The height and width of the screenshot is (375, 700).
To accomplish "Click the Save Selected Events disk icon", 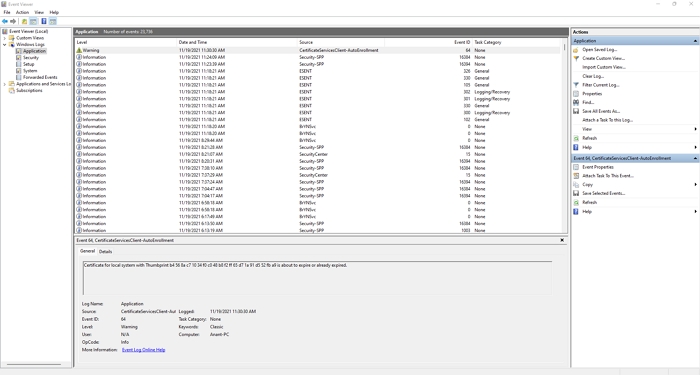I will 576,193.
